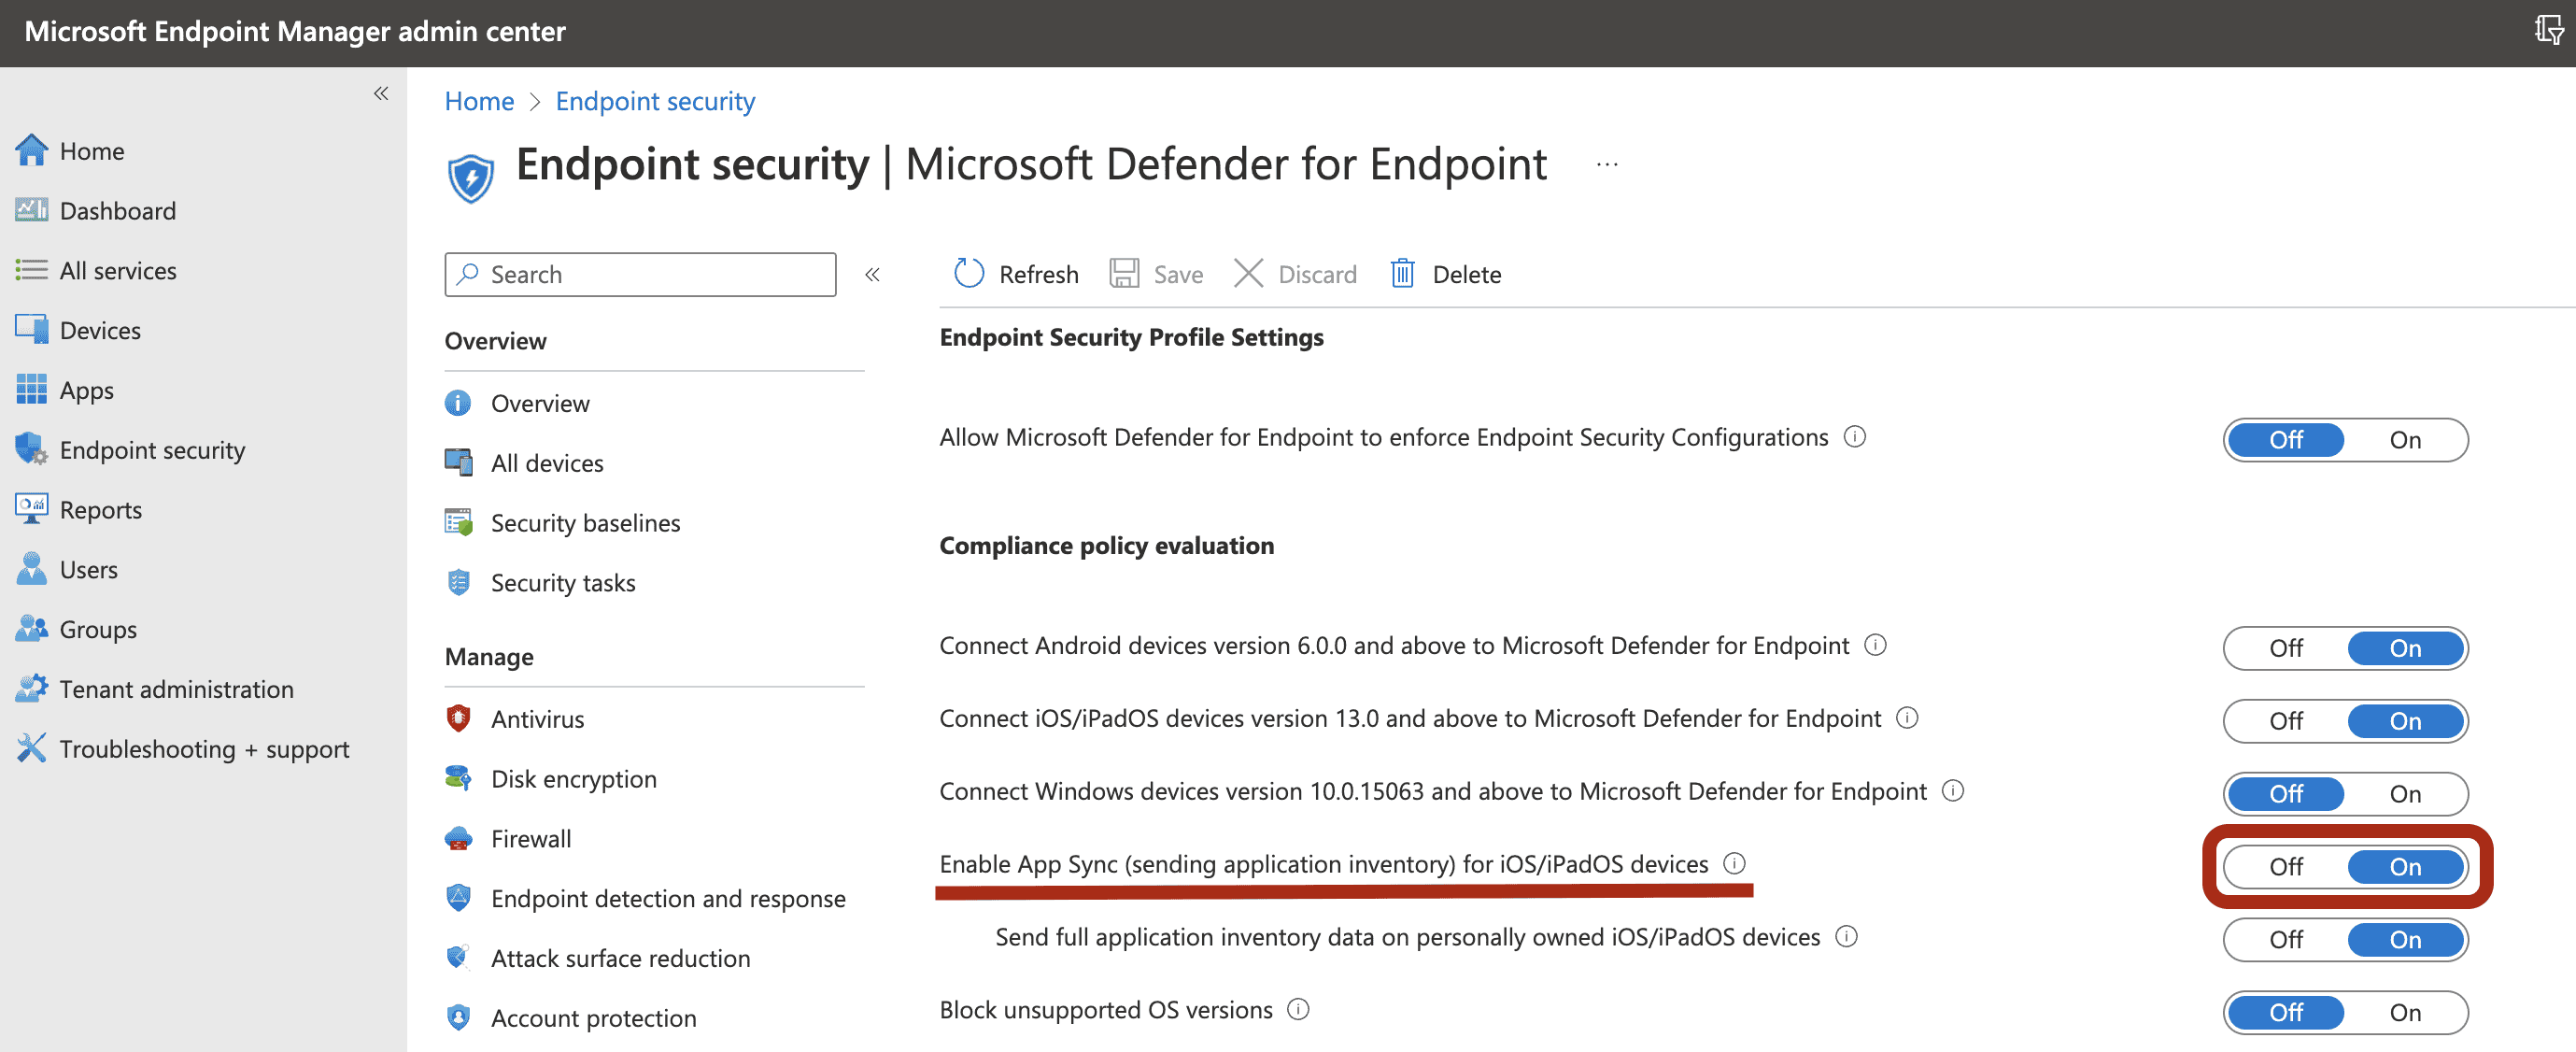Click the Security baselines icon
2576x1052 pixels.
(459, 522)
